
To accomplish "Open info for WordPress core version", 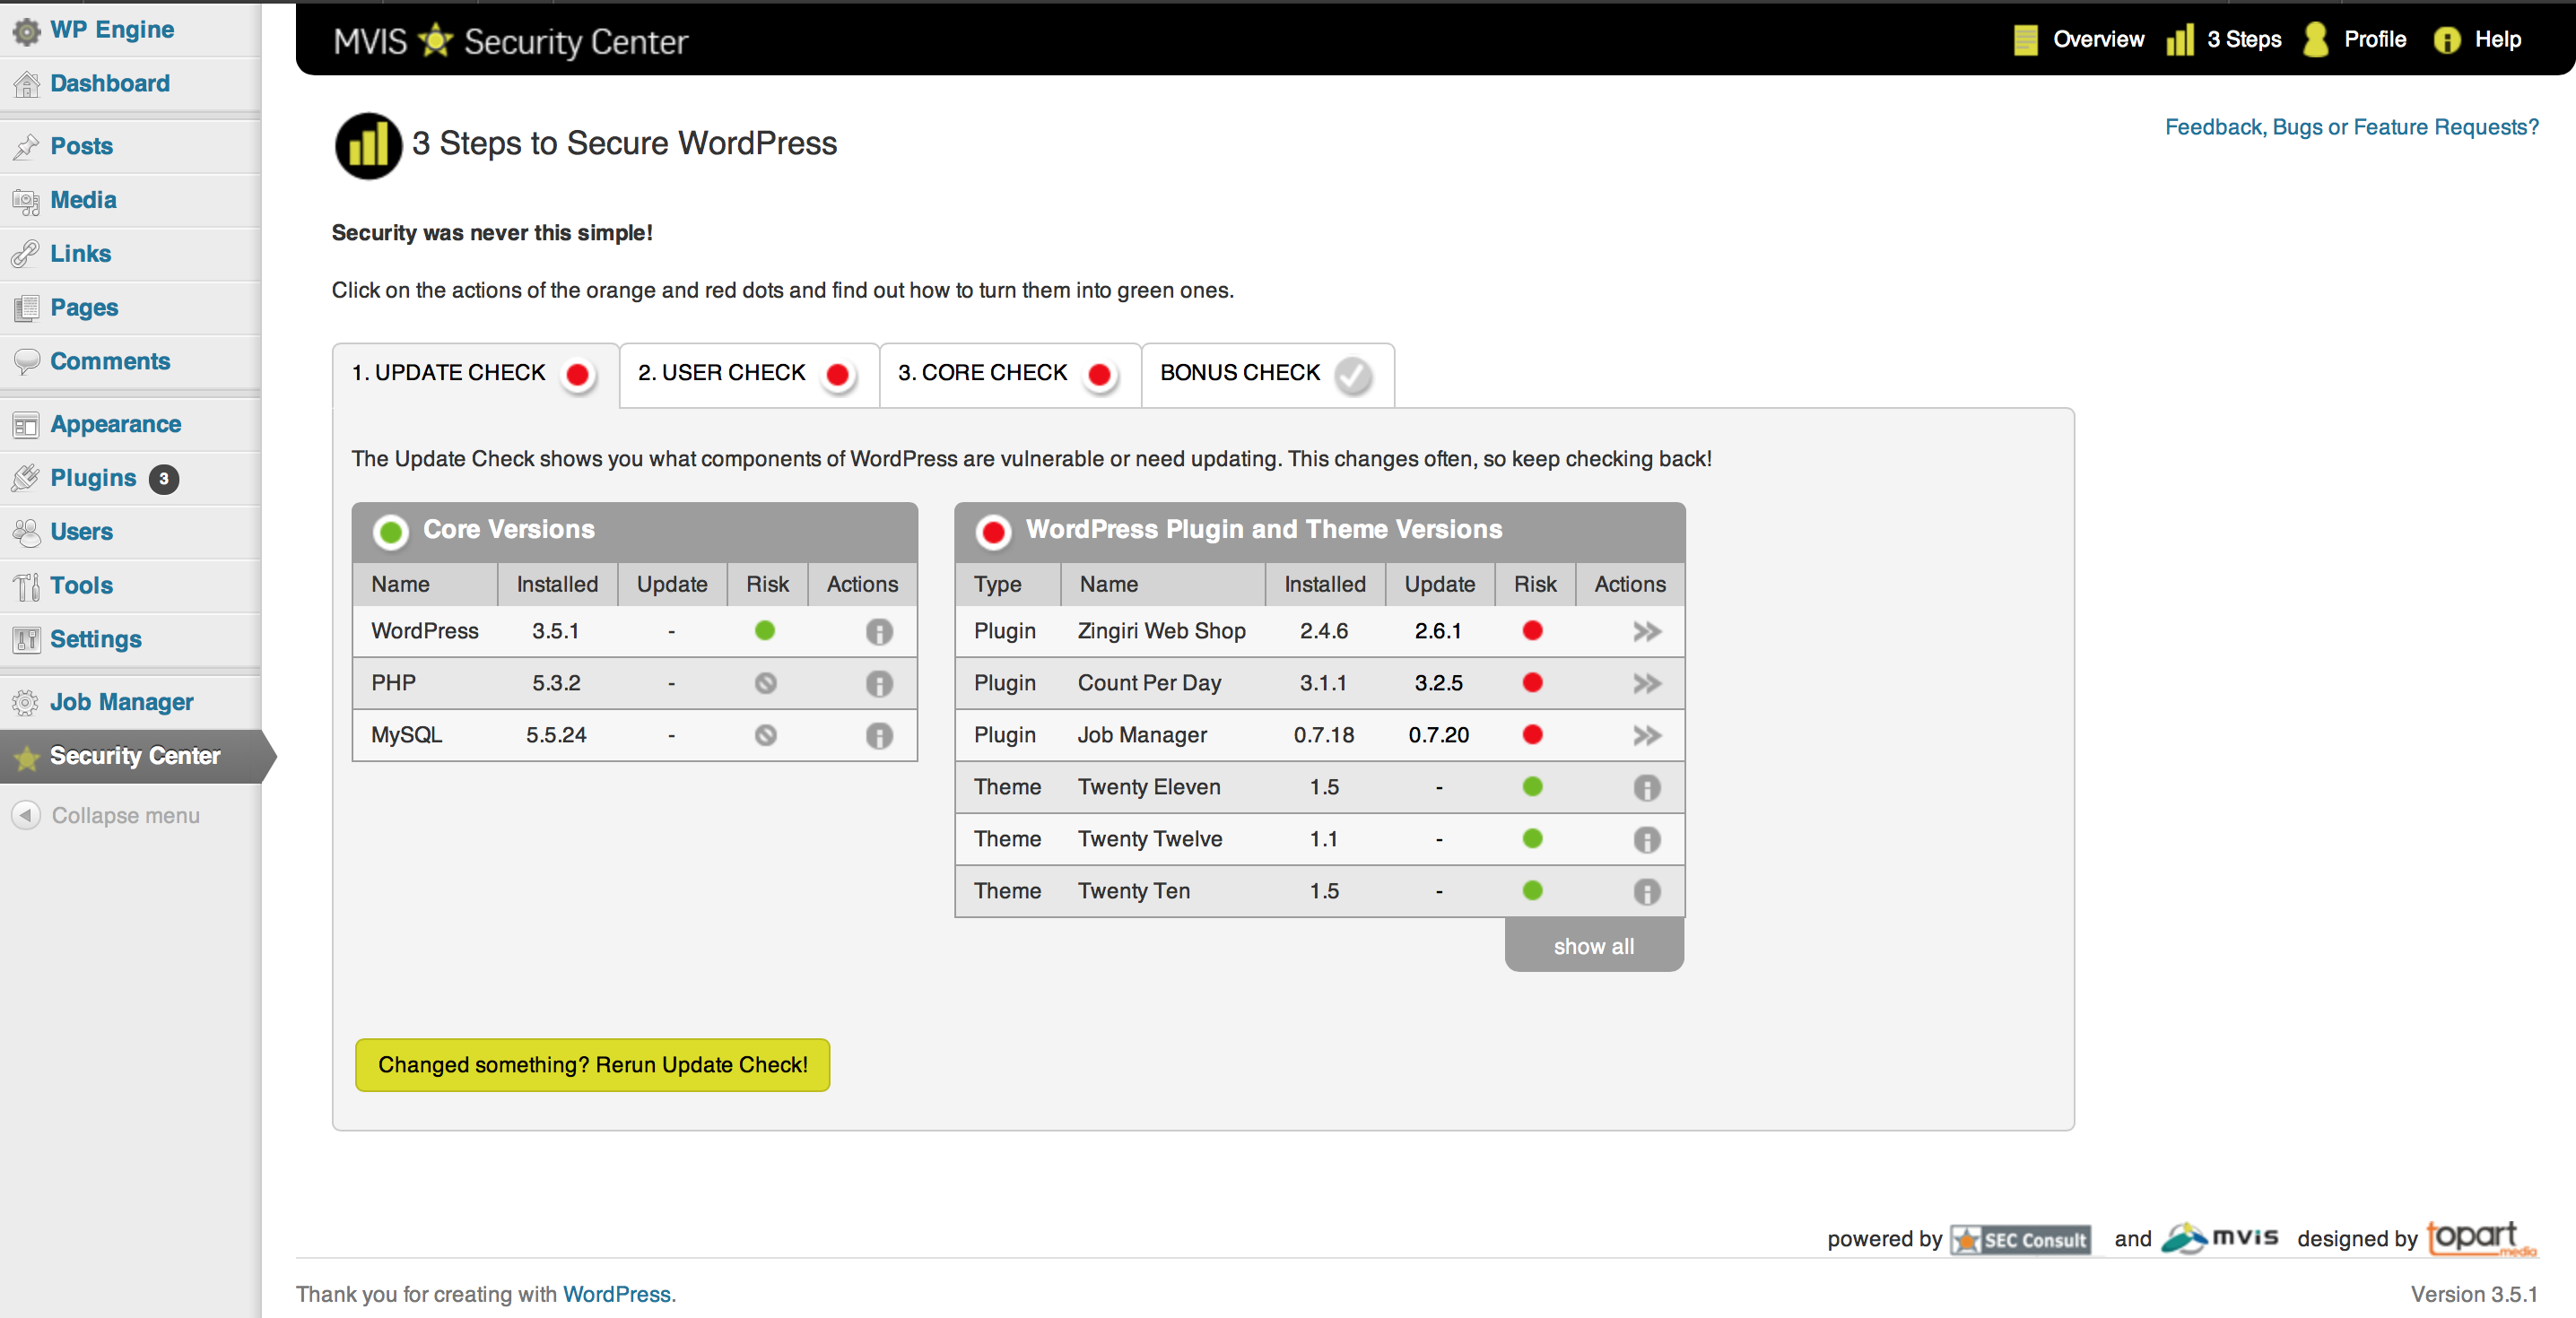I will (x=879, y=632).
